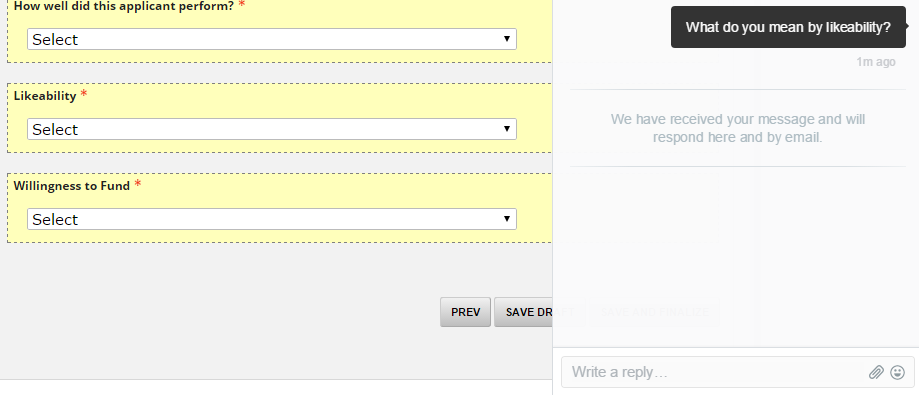
Task: Click the Likeability field label
Action: (45, 96)
